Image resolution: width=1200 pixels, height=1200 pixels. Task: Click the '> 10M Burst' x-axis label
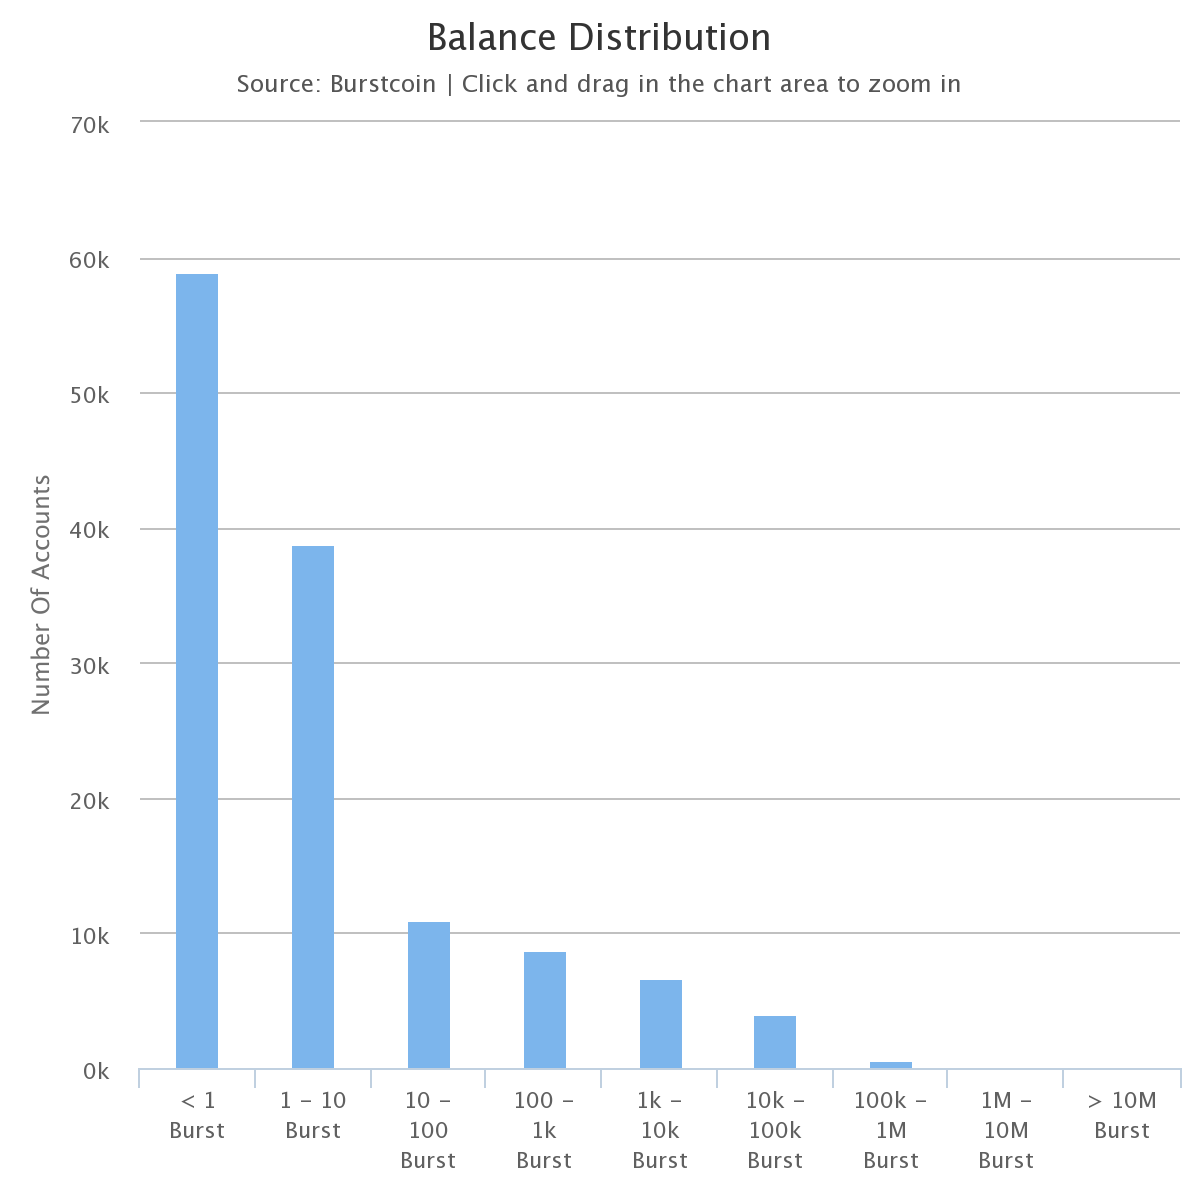point(1122,1115)
